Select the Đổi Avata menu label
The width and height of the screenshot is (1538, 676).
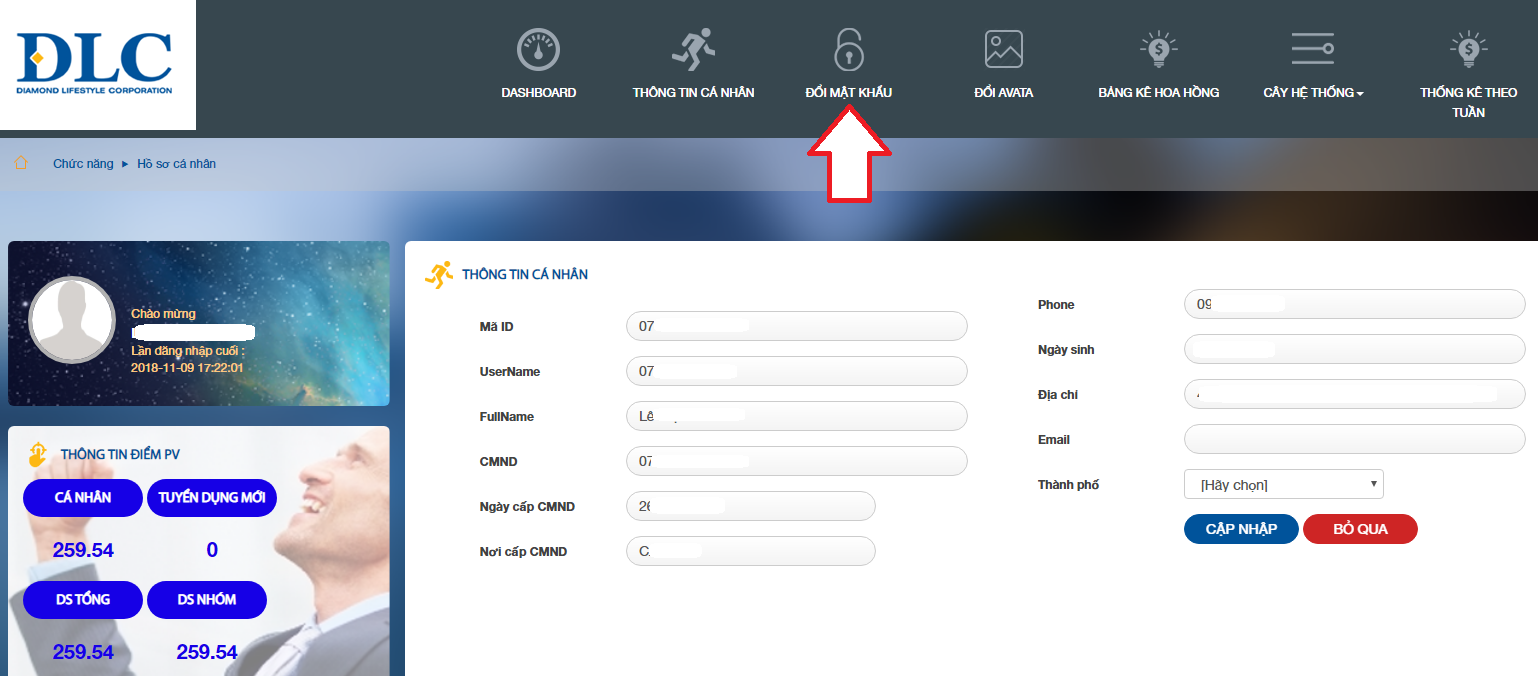(1003, 93)
